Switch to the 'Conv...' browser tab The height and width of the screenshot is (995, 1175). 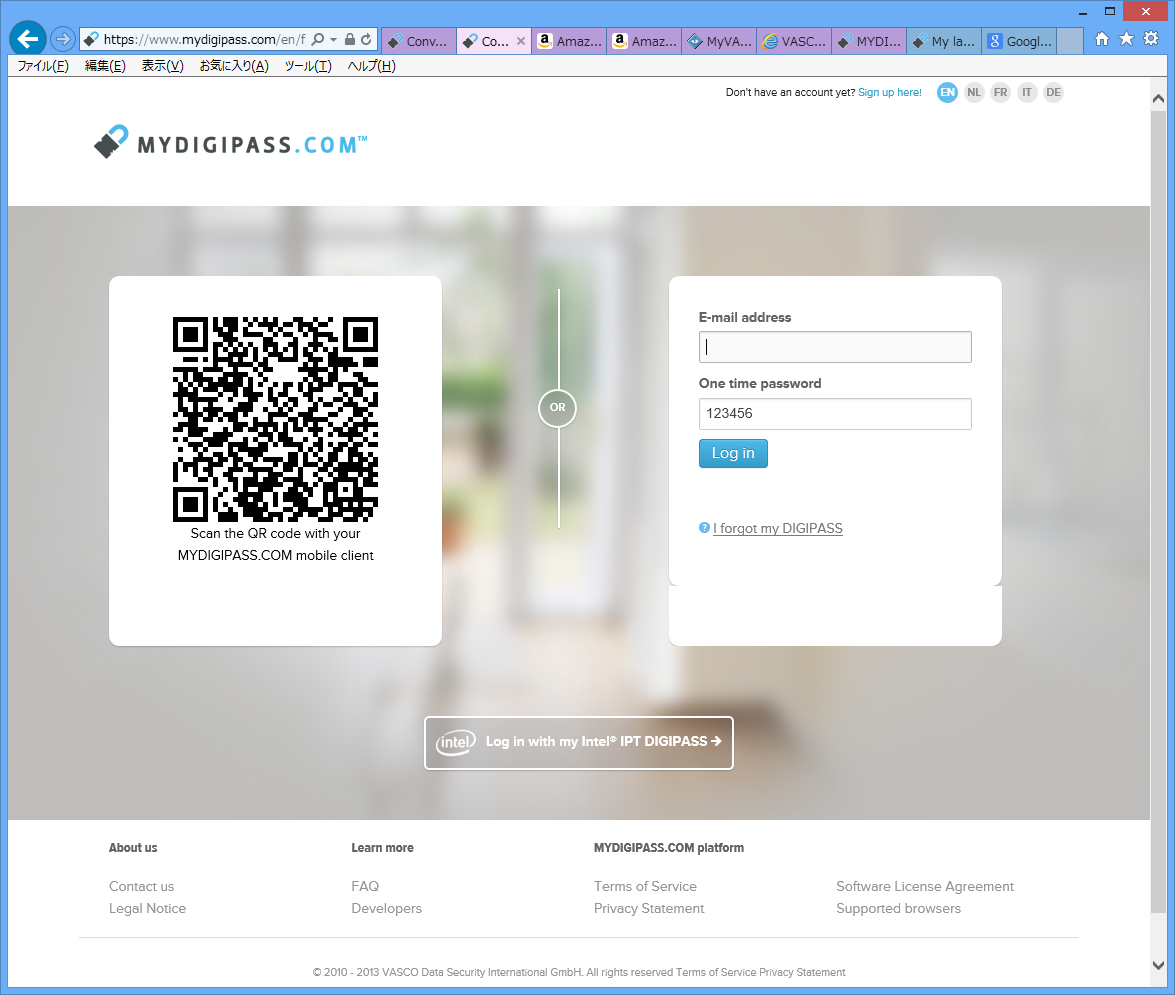[418, 41]
